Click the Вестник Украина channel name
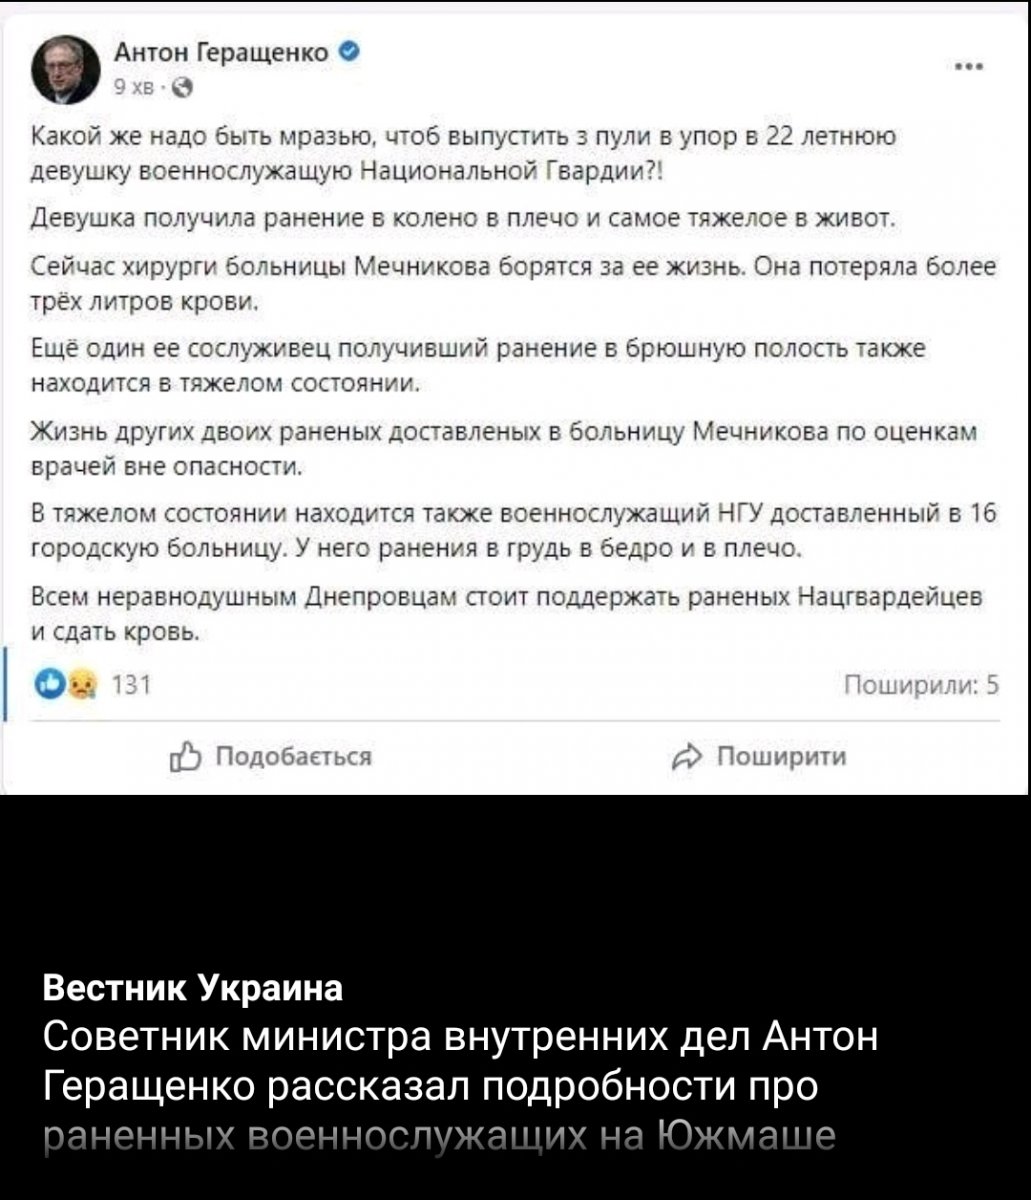 click(194, 988)
